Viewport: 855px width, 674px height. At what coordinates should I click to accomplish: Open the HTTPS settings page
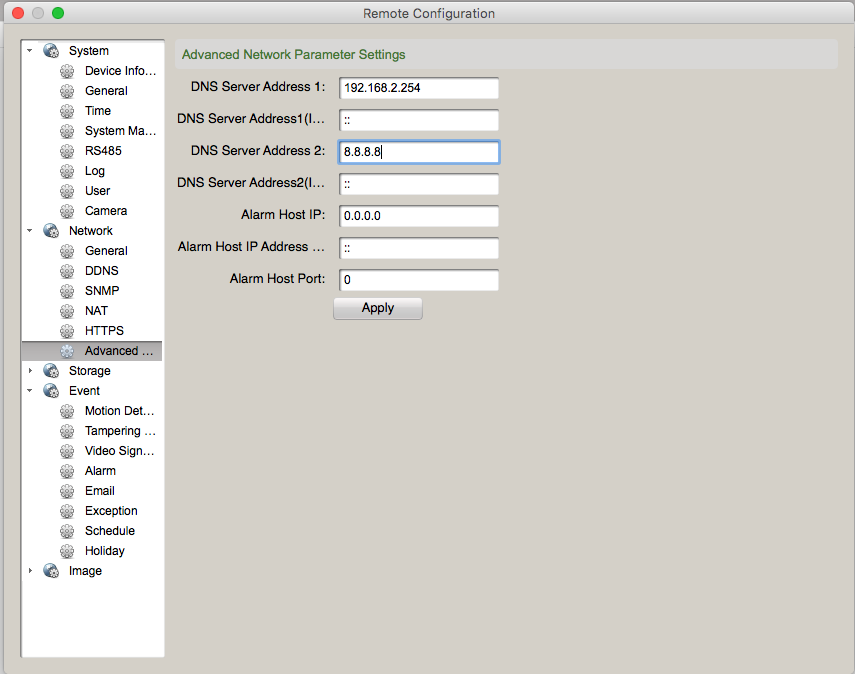(104, 331)
